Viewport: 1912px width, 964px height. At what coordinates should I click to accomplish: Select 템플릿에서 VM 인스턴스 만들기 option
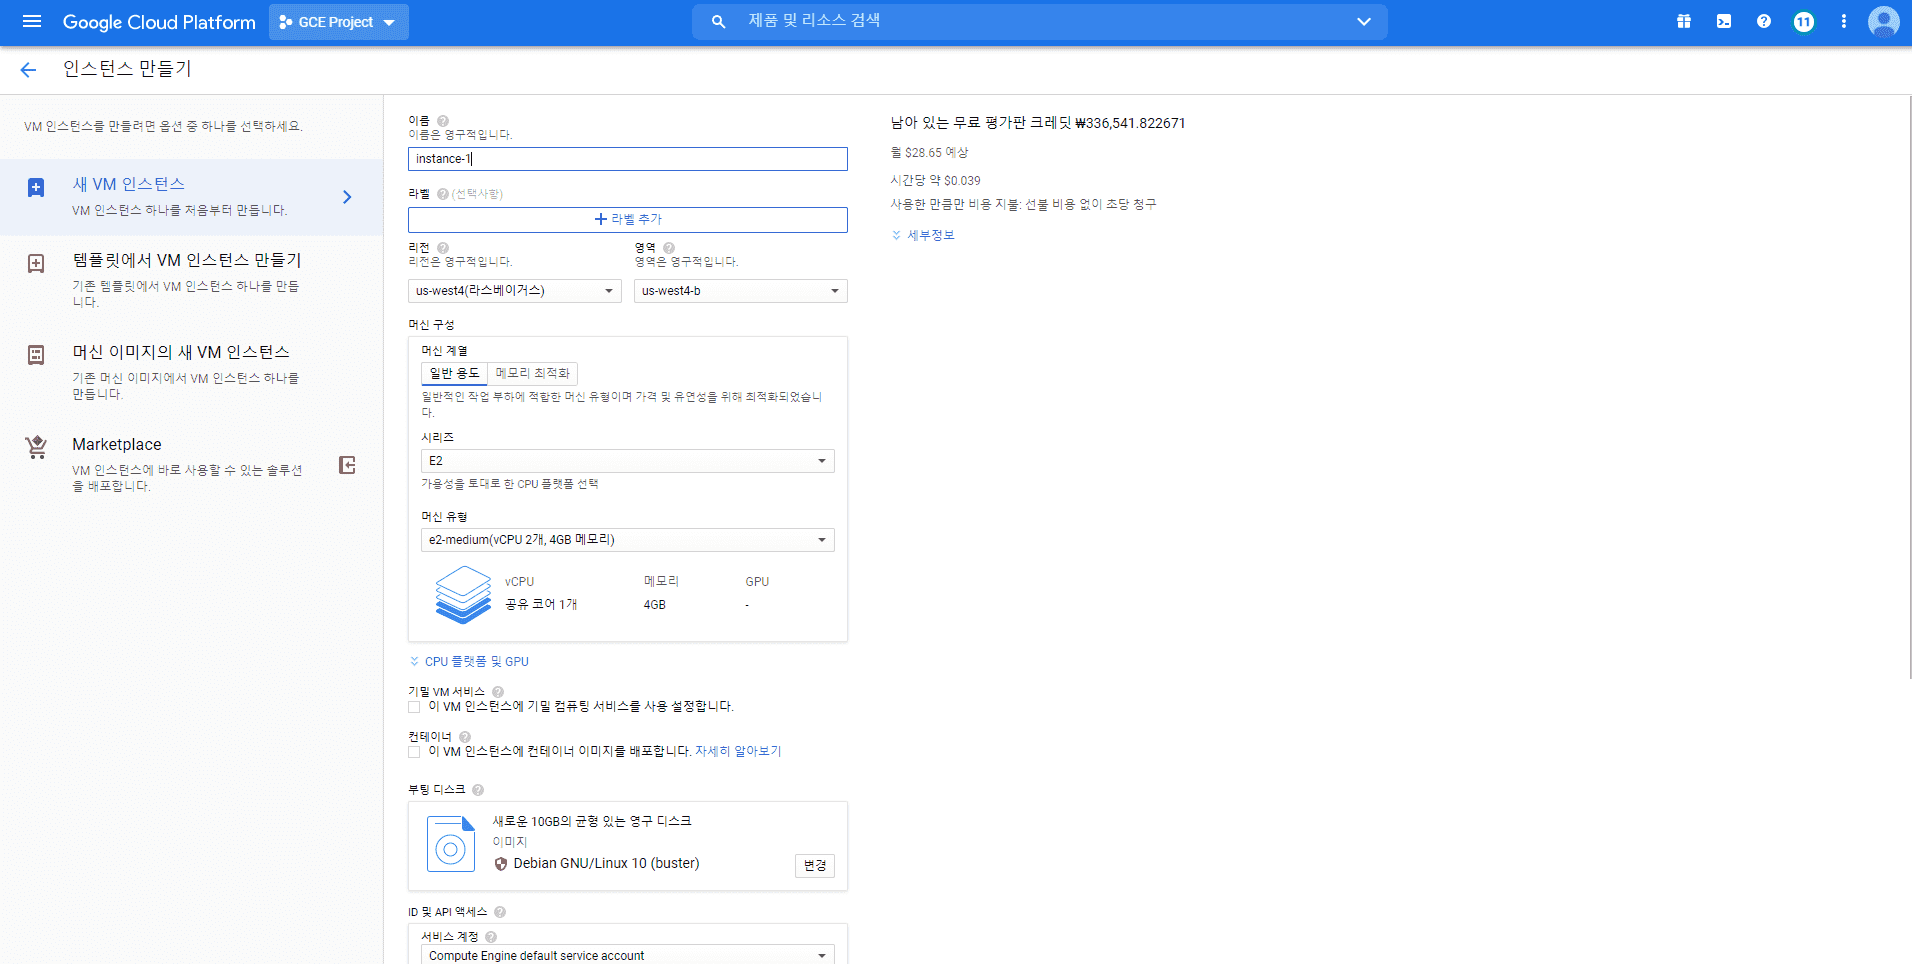click(192, 280)
